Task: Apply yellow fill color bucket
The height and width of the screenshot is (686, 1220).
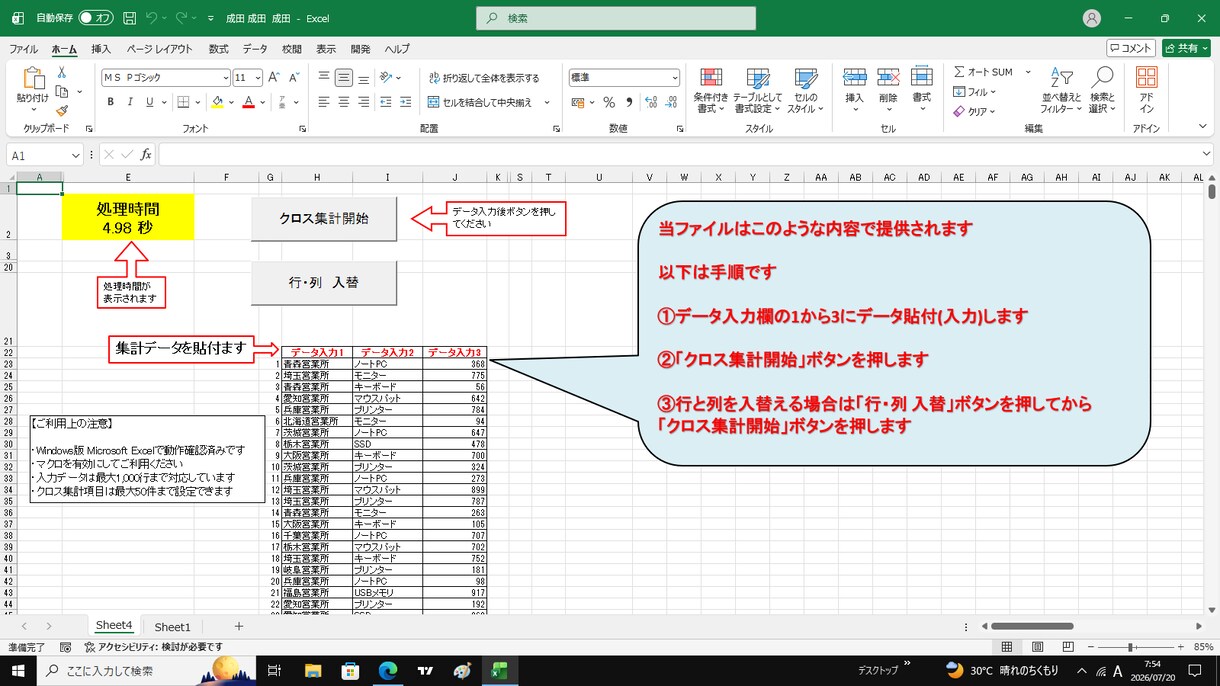Action: coord(217,102)
